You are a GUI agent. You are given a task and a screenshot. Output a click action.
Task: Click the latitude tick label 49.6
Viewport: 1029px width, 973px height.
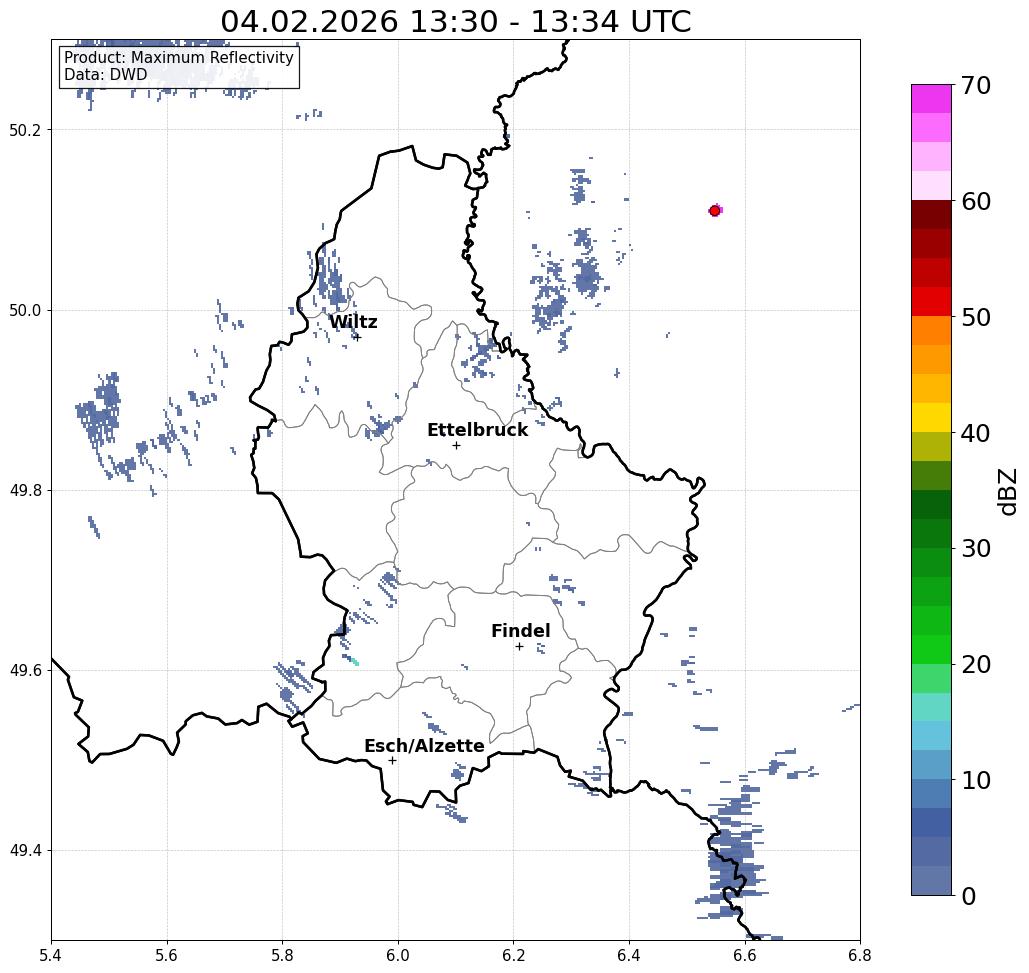click(25, 671)
